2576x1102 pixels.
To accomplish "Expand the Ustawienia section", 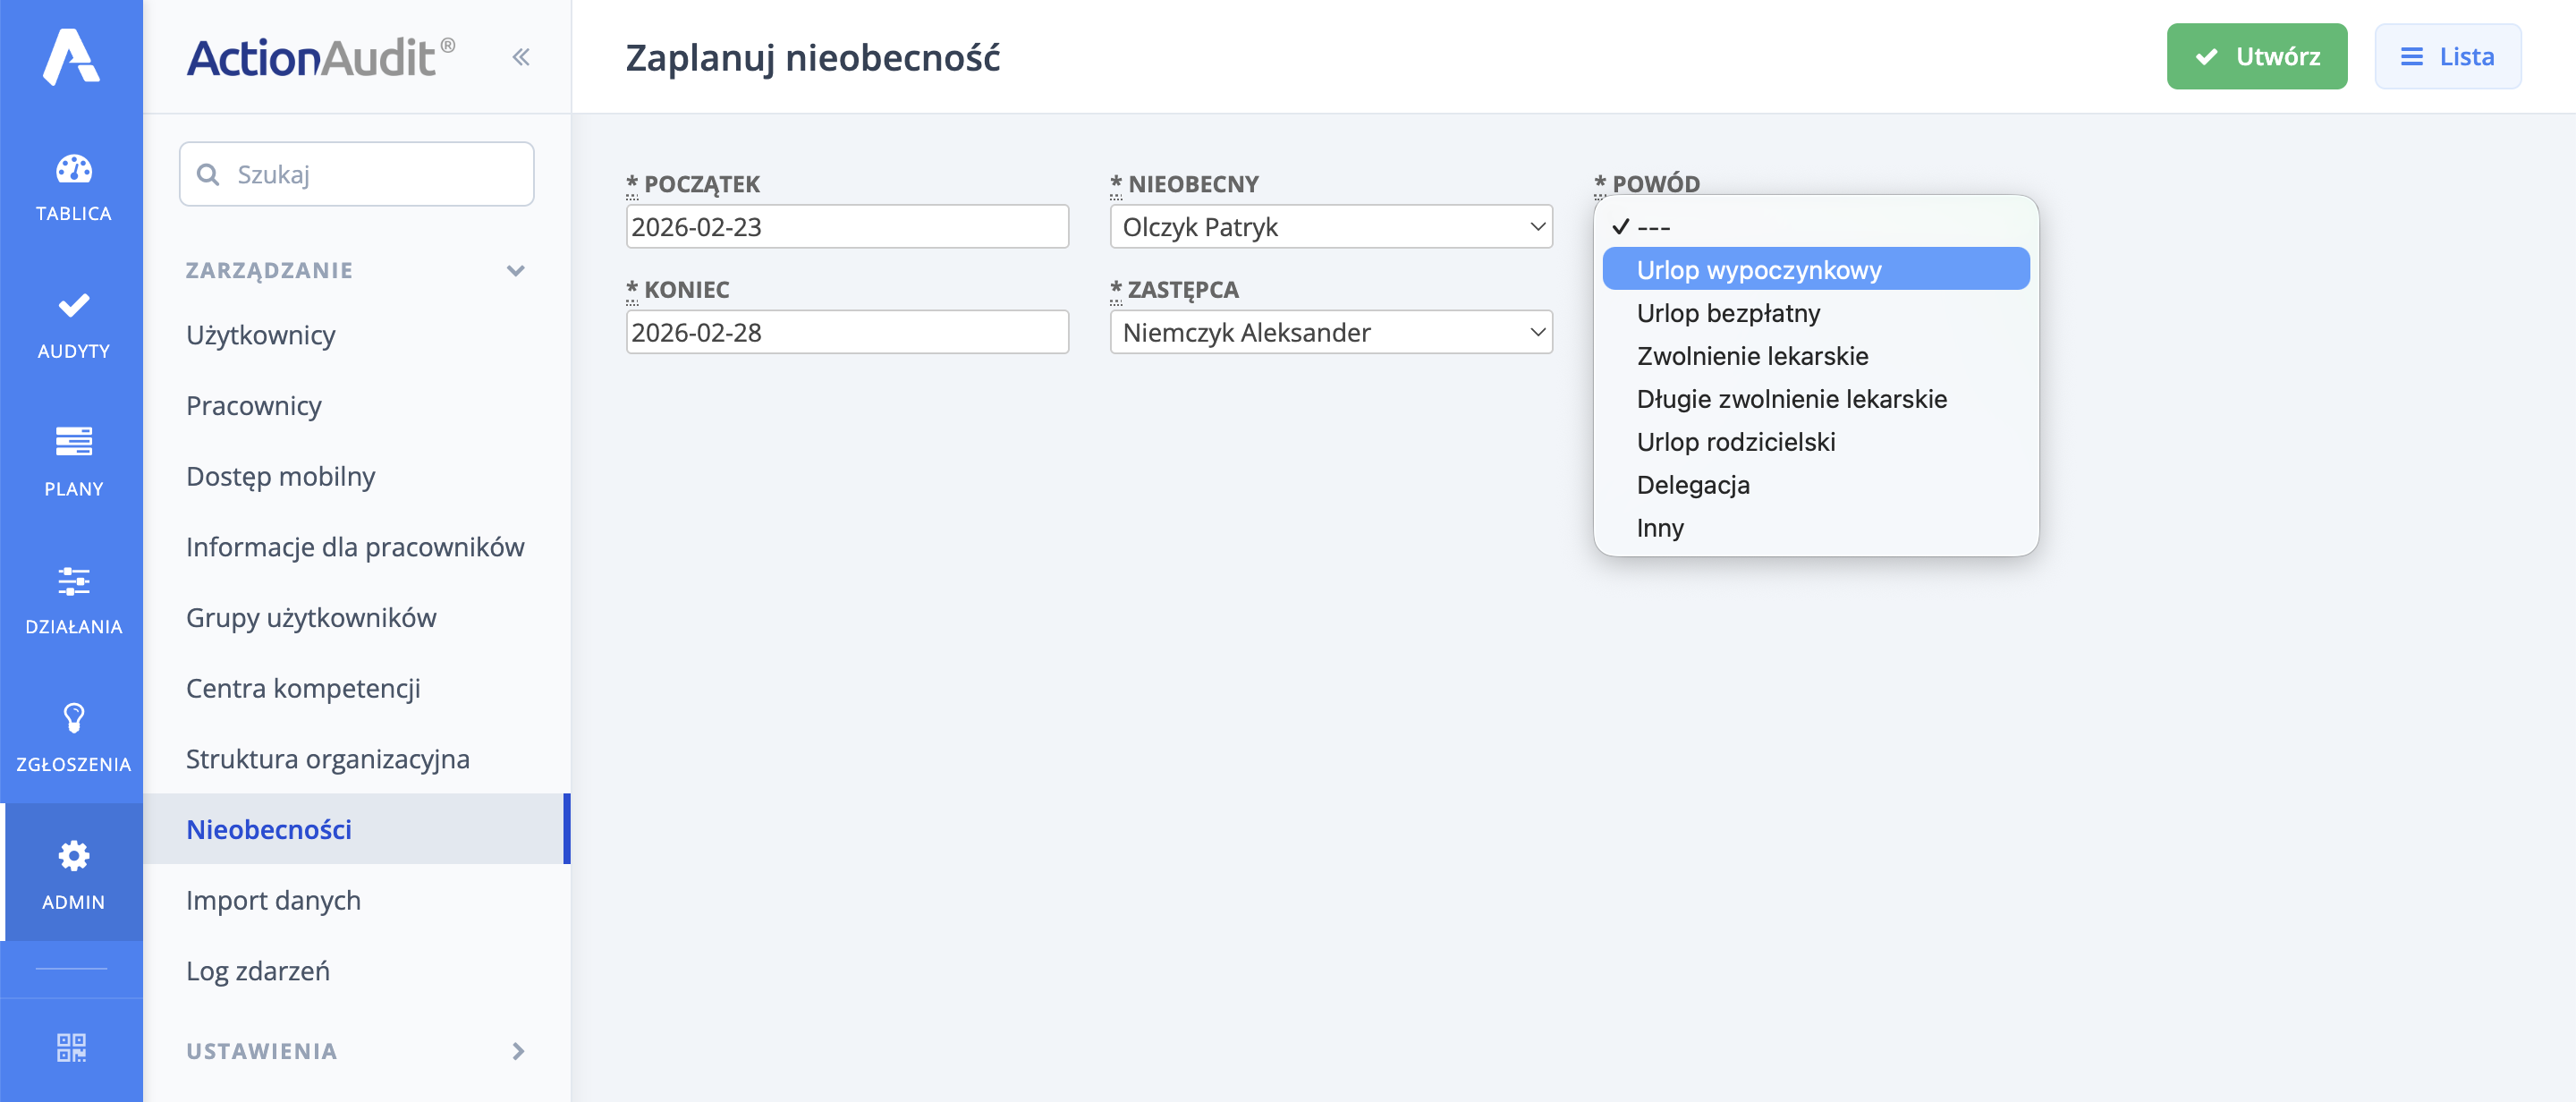I will 518,1051.
